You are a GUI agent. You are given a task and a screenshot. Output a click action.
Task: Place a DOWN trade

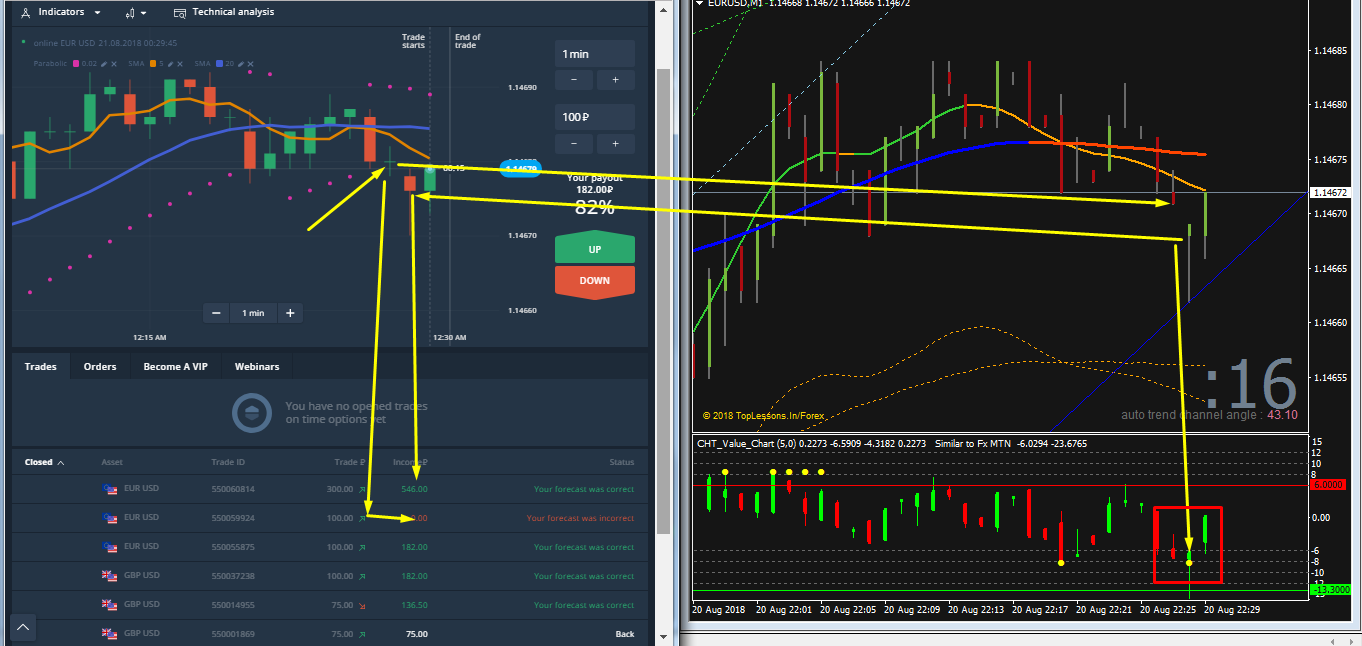[x=595, y=281]
